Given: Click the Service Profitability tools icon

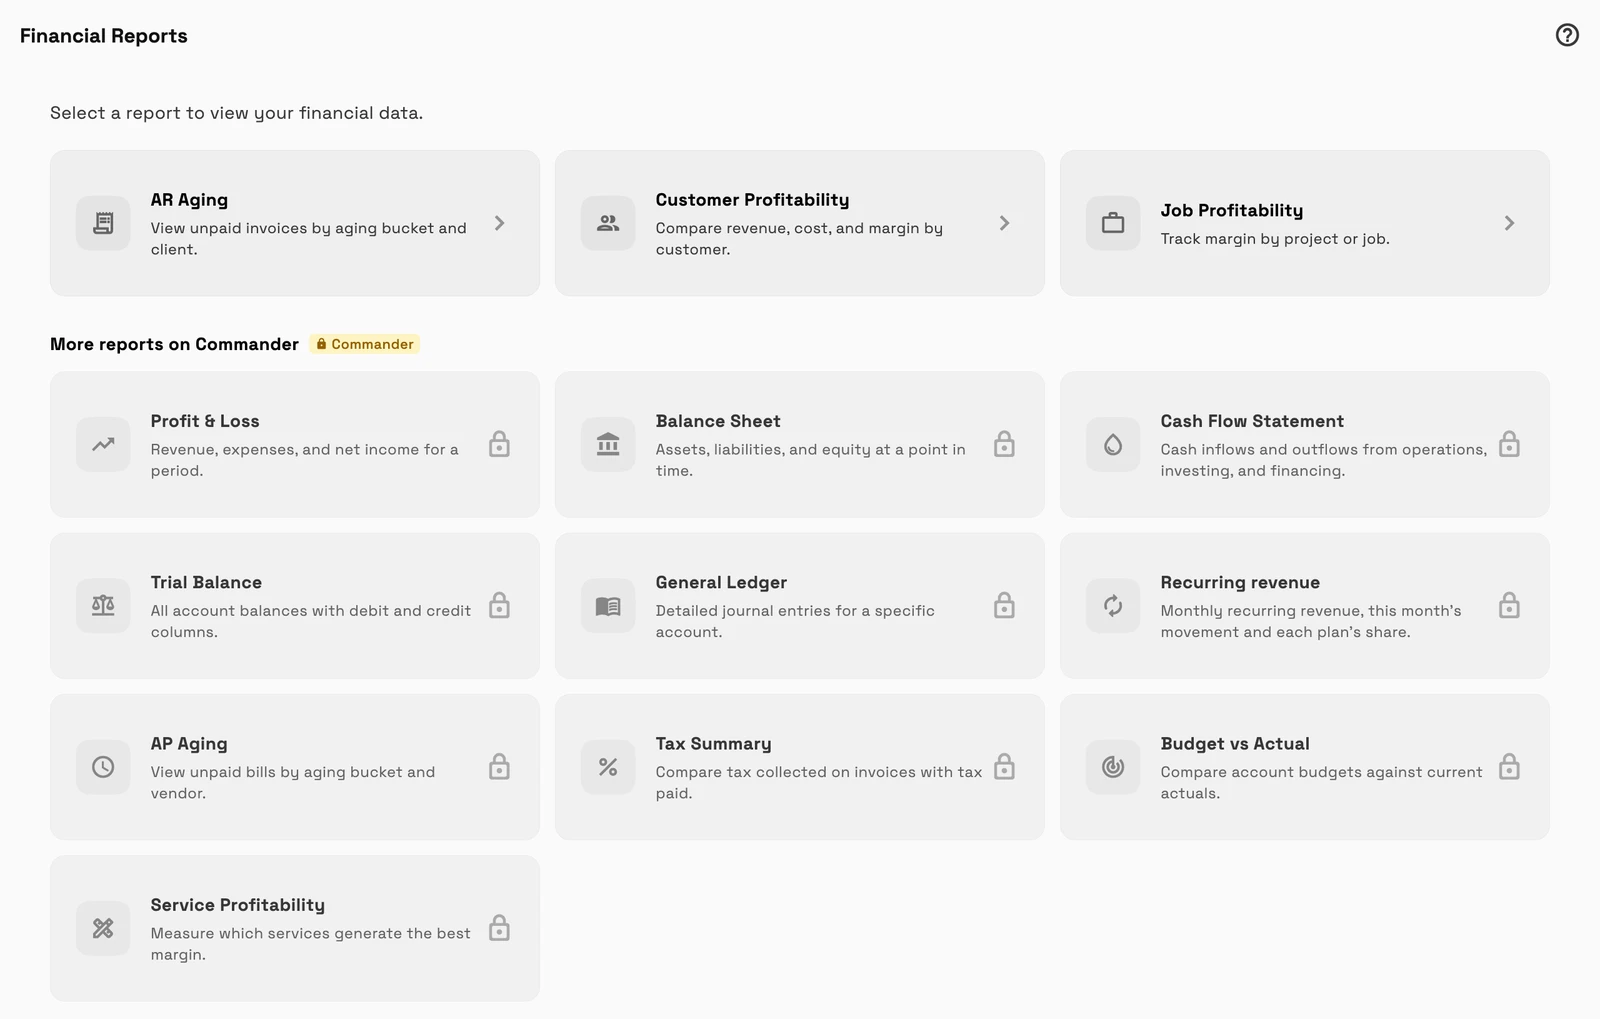Looking at the screenshot, I should click(x=103, y=928).
